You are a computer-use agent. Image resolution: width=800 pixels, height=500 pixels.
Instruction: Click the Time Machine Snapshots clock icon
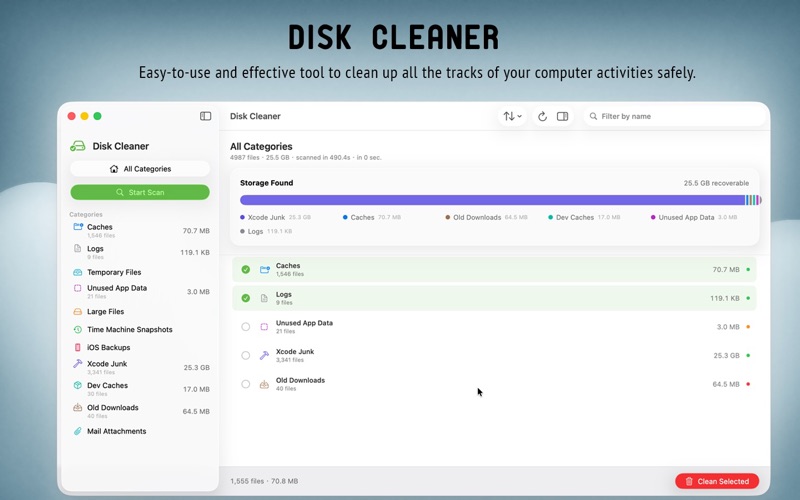tap(78, 330)
